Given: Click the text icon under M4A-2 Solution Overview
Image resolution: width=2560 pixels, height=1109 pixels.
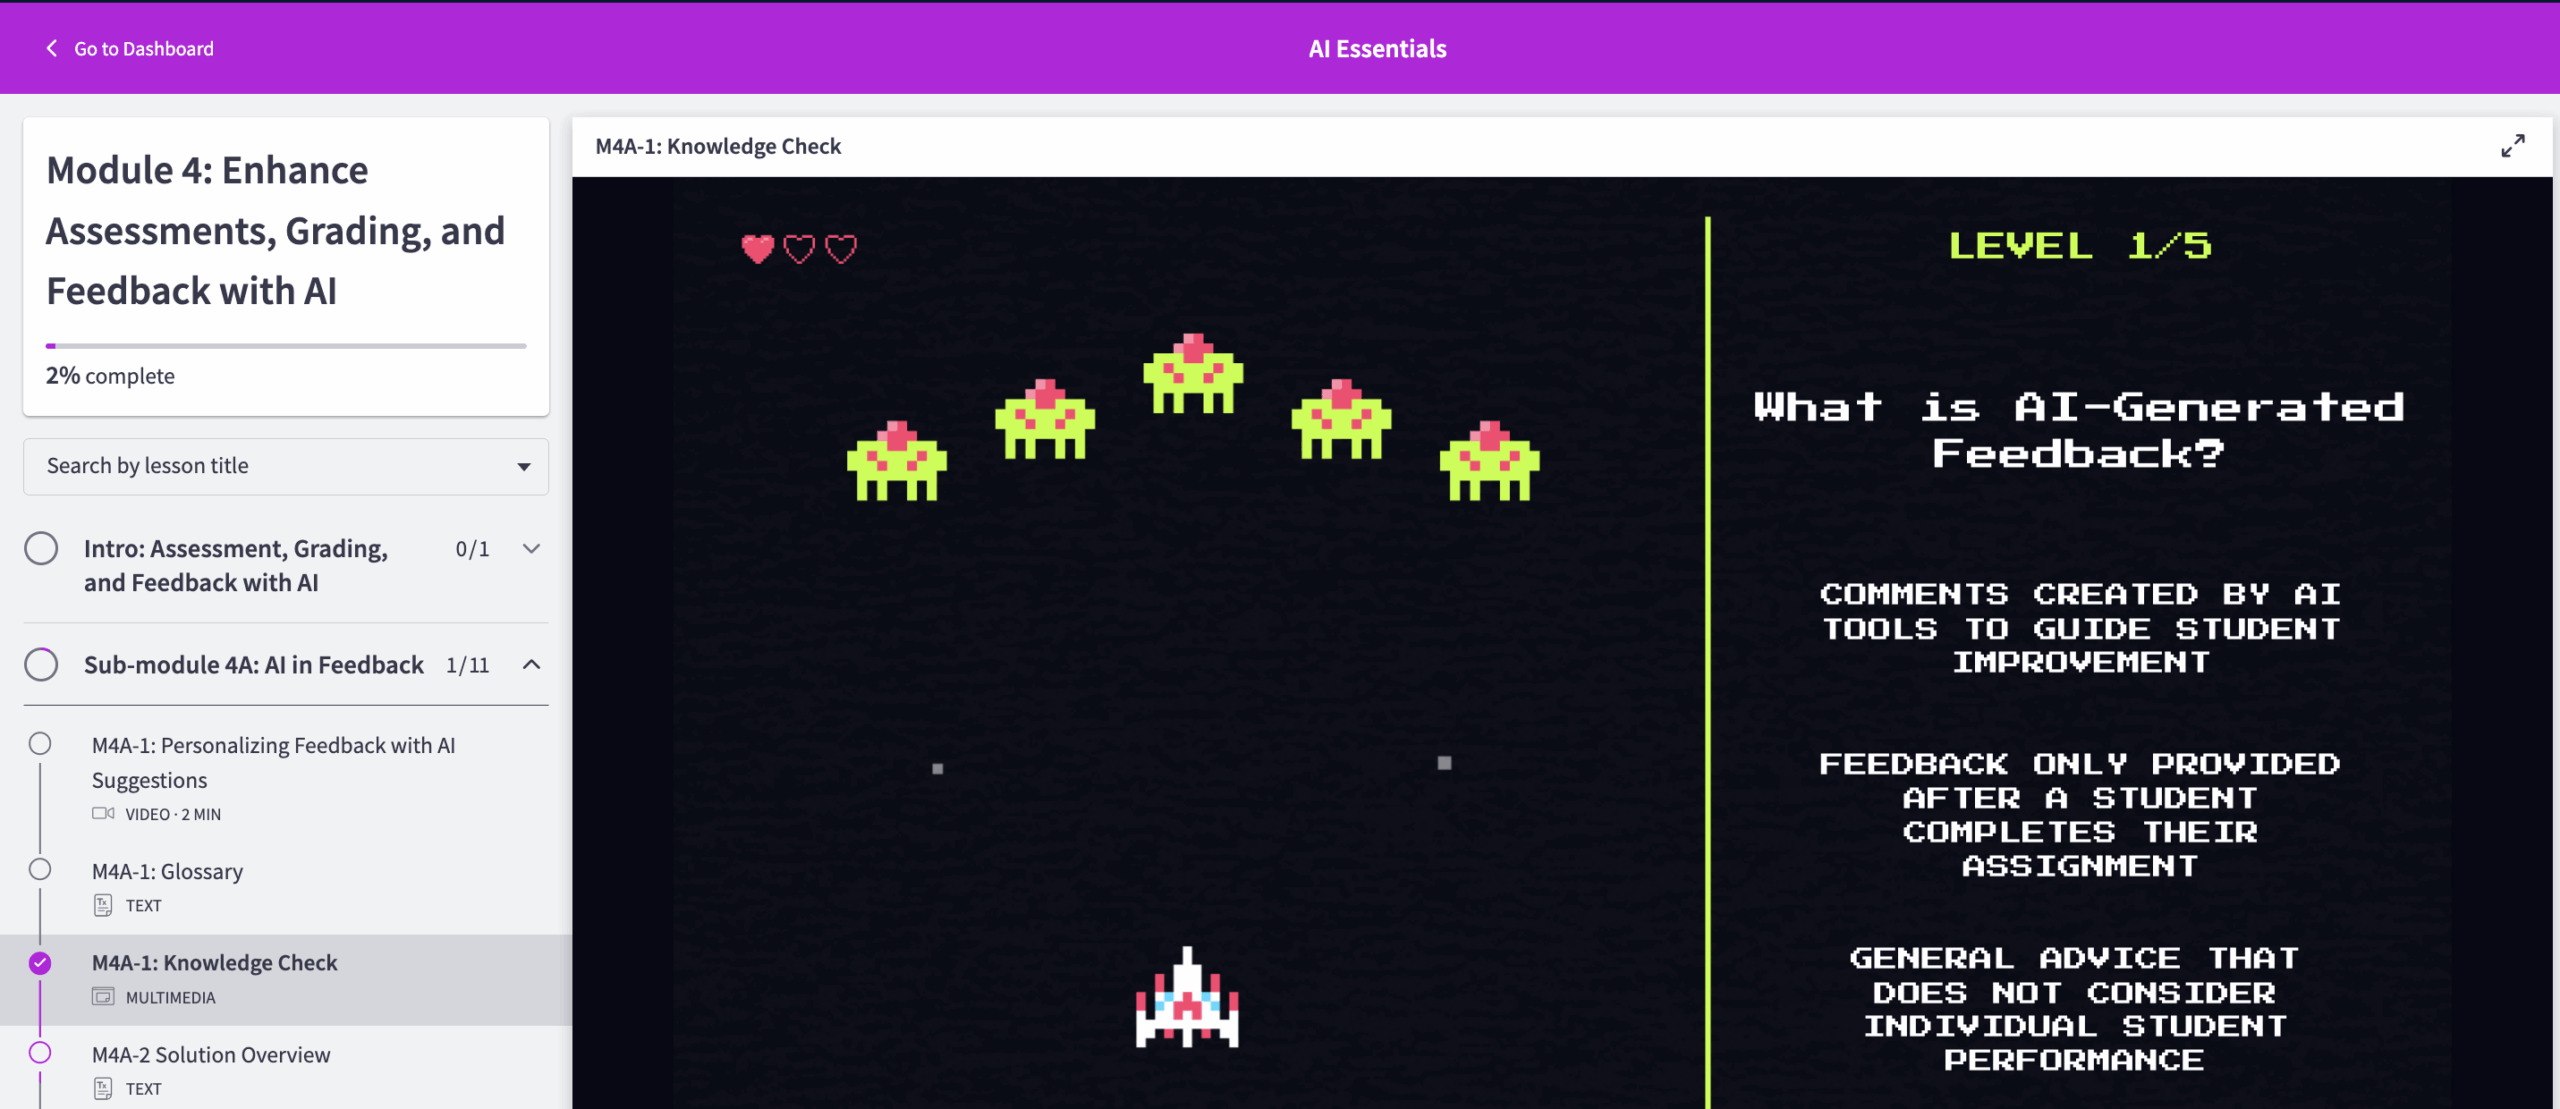Looking at the screenshot, I should tap(103, 1088).
